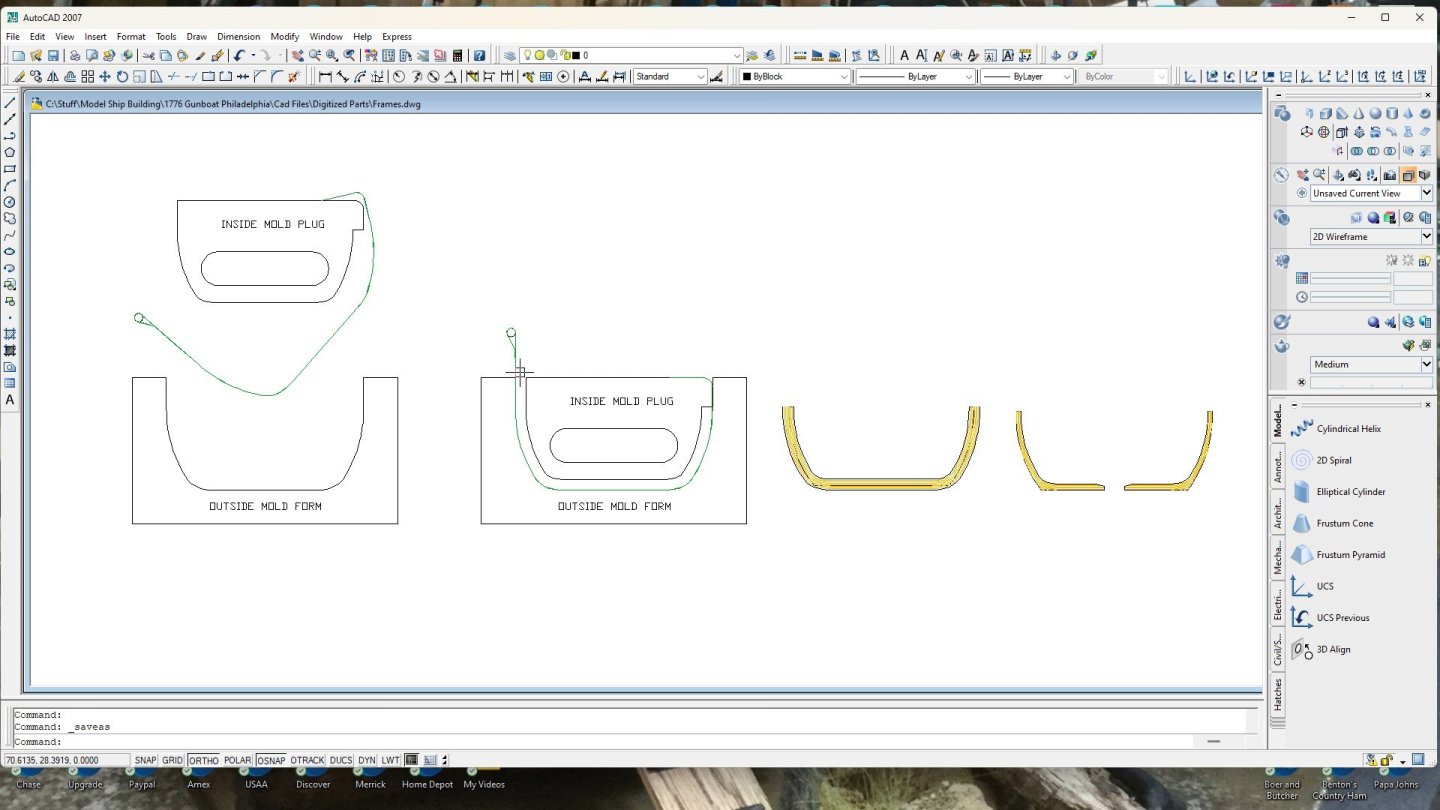Screen dimensions: 1440x810
Task: Open the ByBlock color dropdown
Action: (795, 77)
